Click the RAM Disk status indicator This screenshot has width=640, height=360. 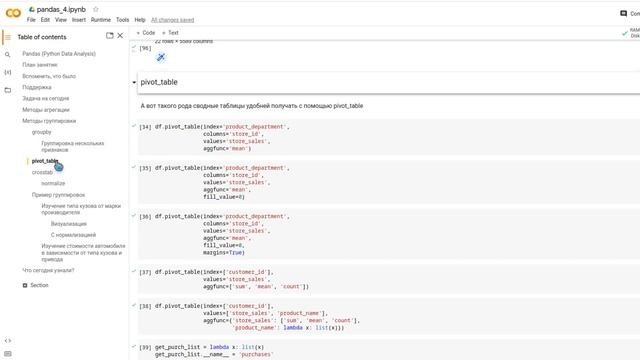point(631,33)
